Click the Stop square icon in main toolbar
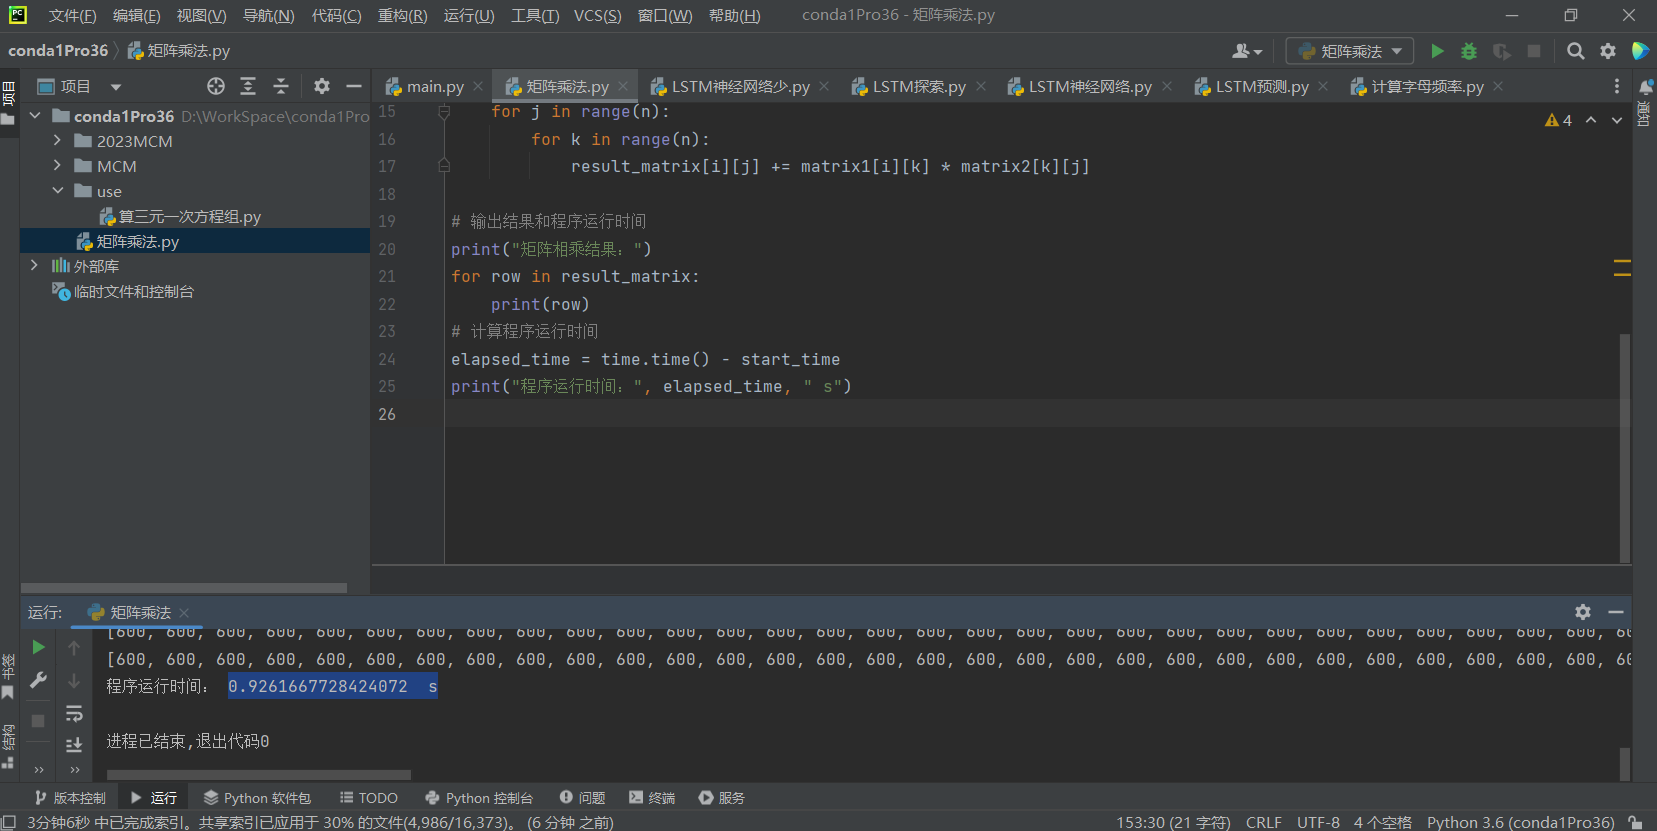The height and width of the screenshot is (831, 1657). (1534, 51)
